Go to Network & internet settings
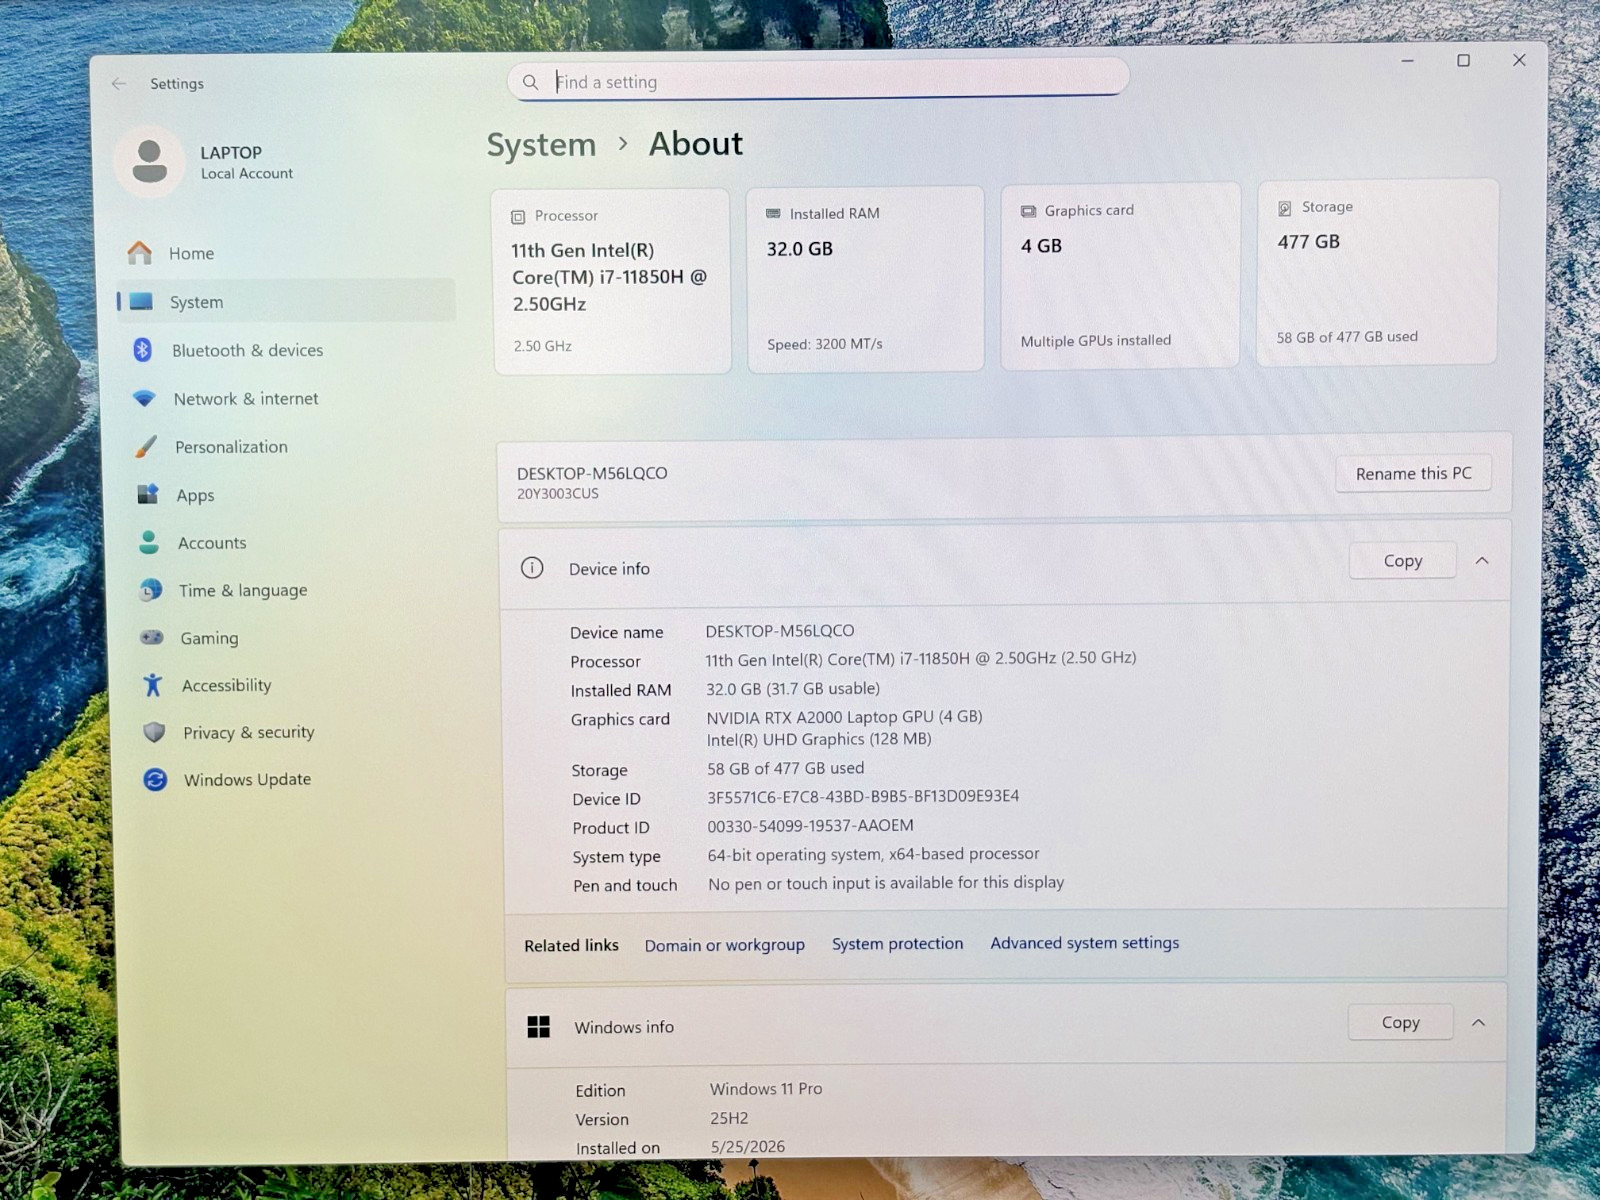 click(x=288, y=398)
